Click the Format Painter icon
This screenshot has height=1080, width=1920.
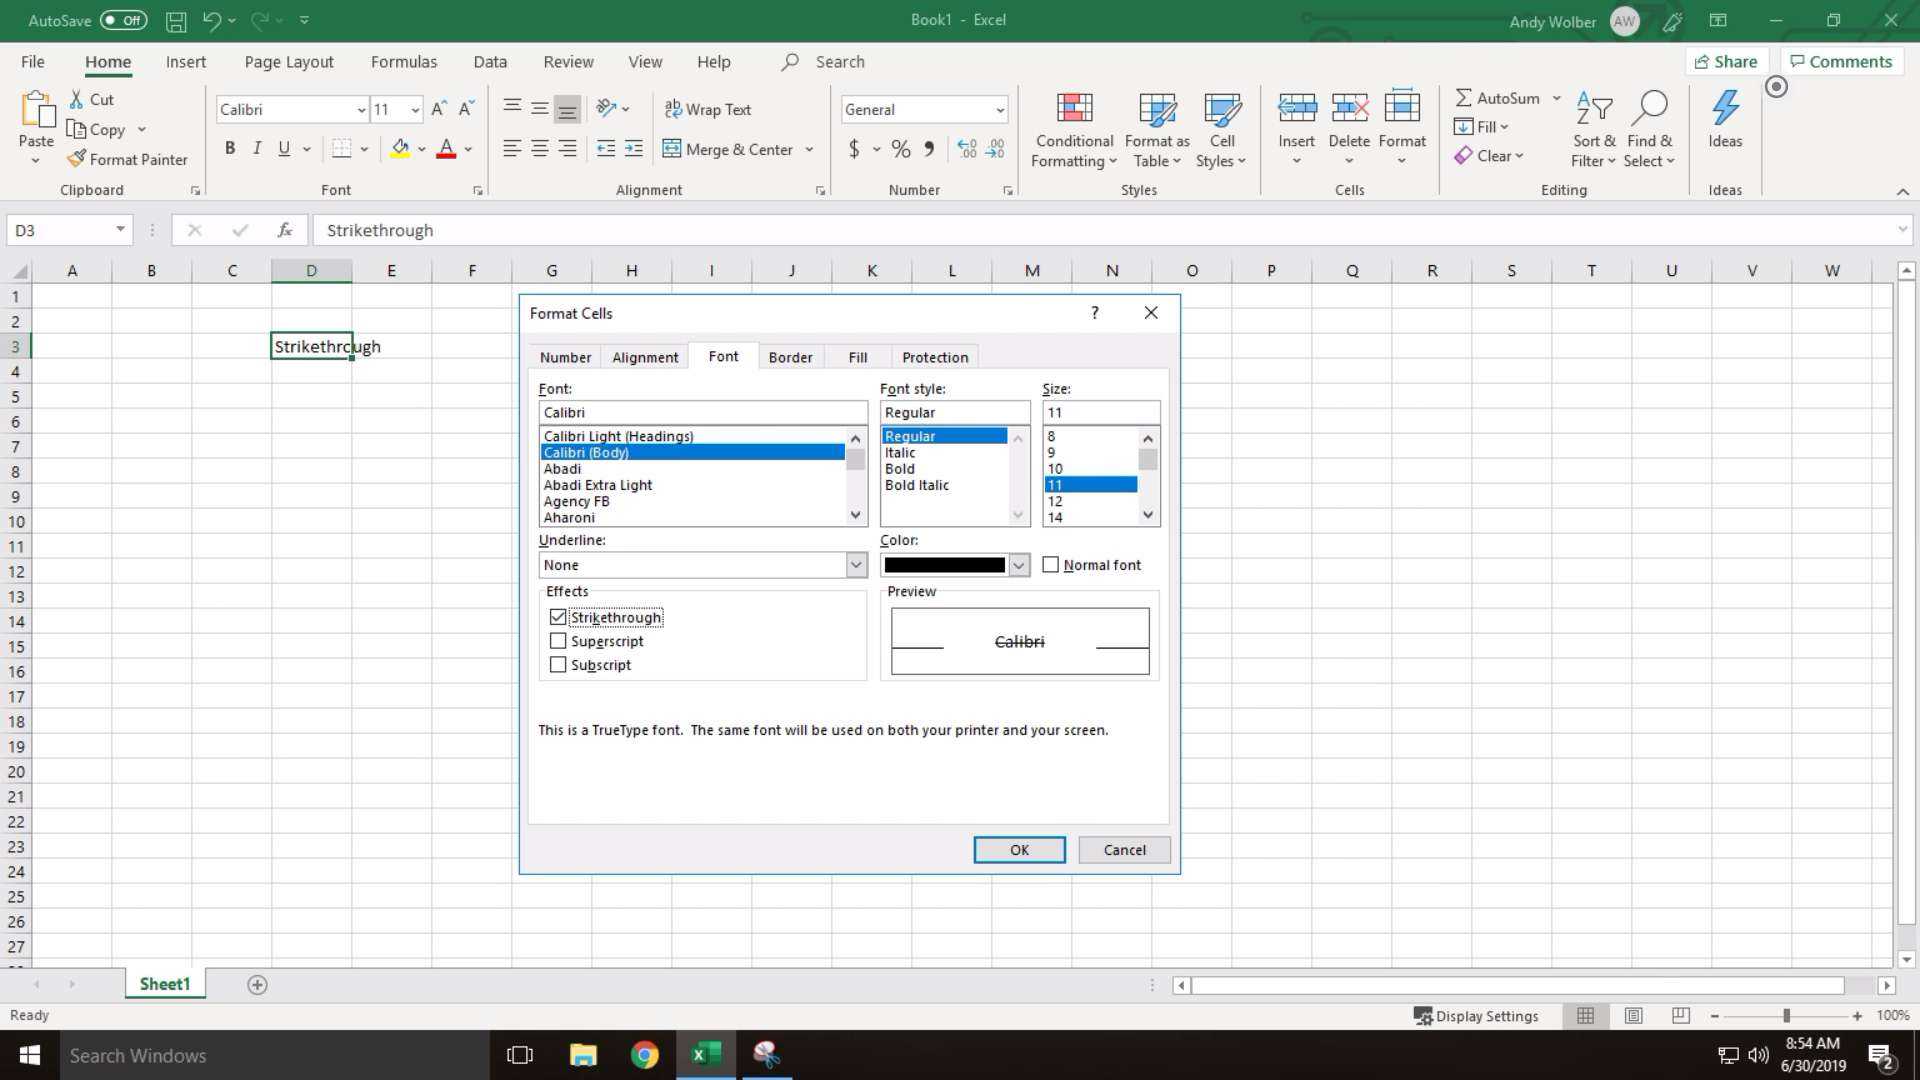pos(77,159)
